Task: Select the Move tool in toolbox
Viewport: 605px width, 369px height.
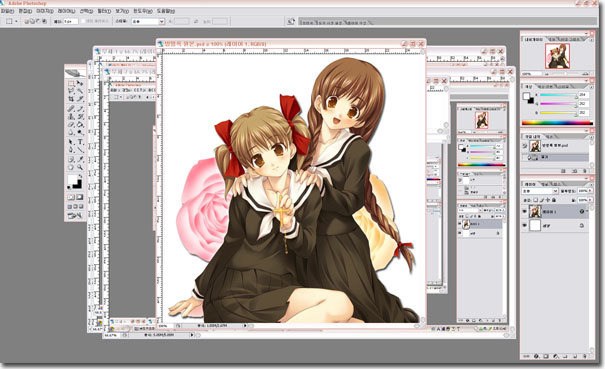Action: click(80, 83)
